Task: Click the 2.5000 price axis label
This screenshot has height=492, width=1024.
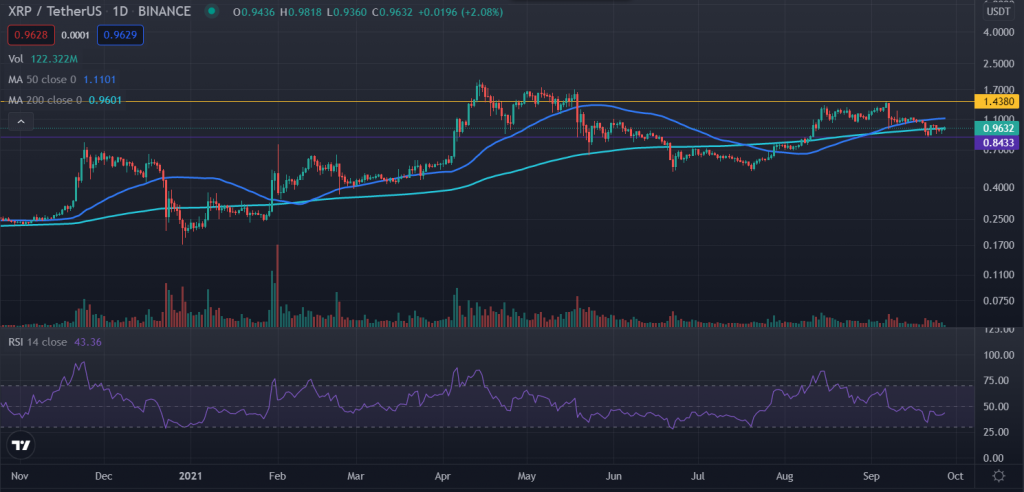Action: coord(997,63)
